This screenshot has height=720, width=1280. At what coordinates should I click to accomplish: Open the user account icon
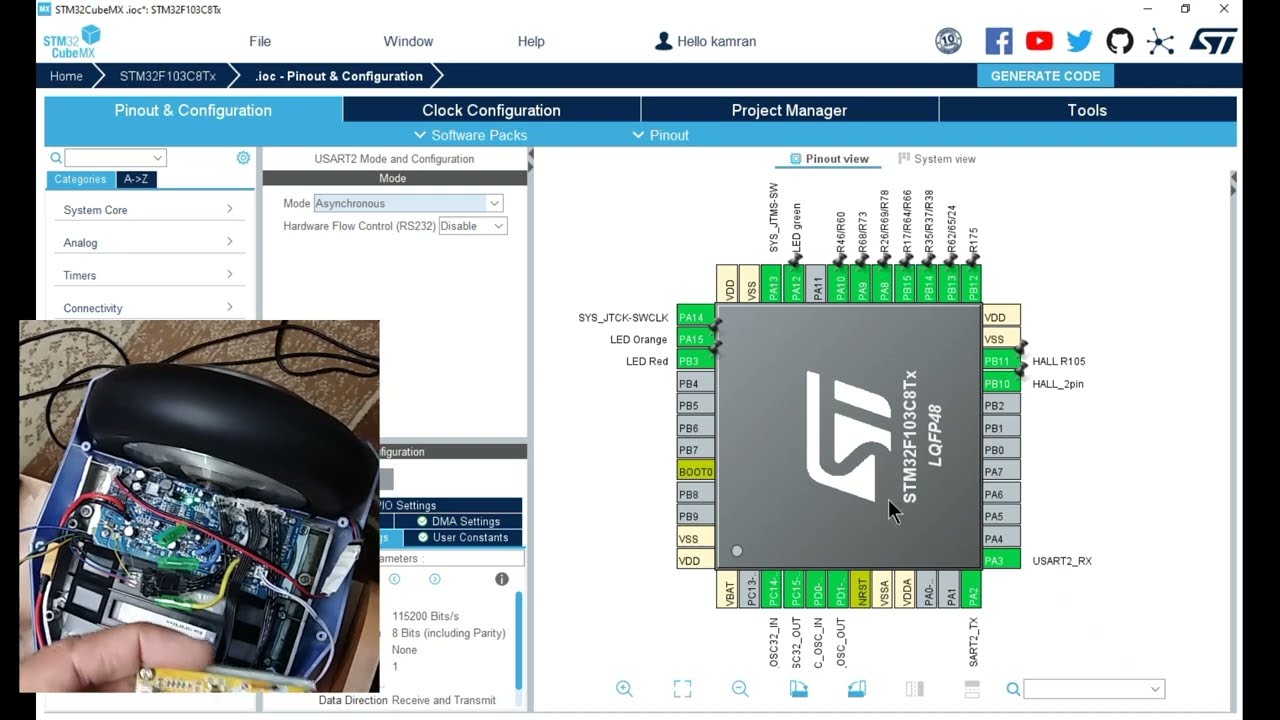pos(663,41)
